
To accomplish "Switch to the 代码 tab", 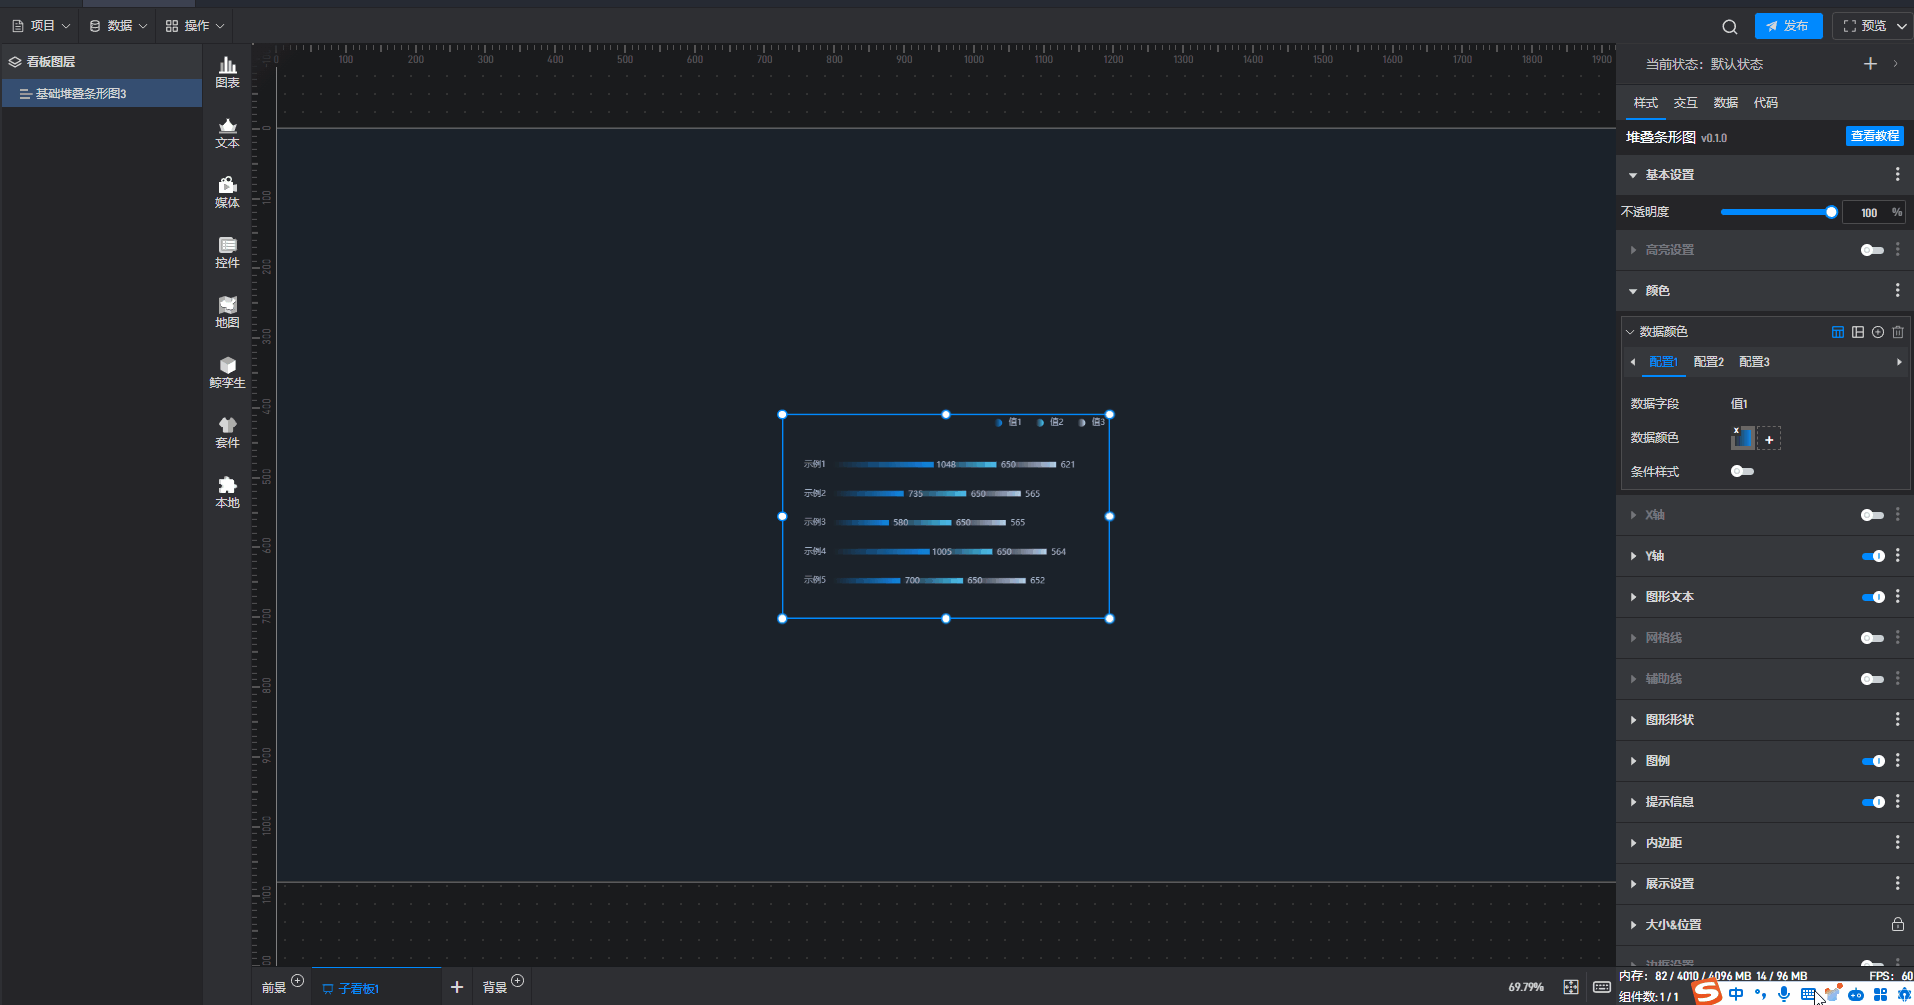I will [x=1765, y=103].
